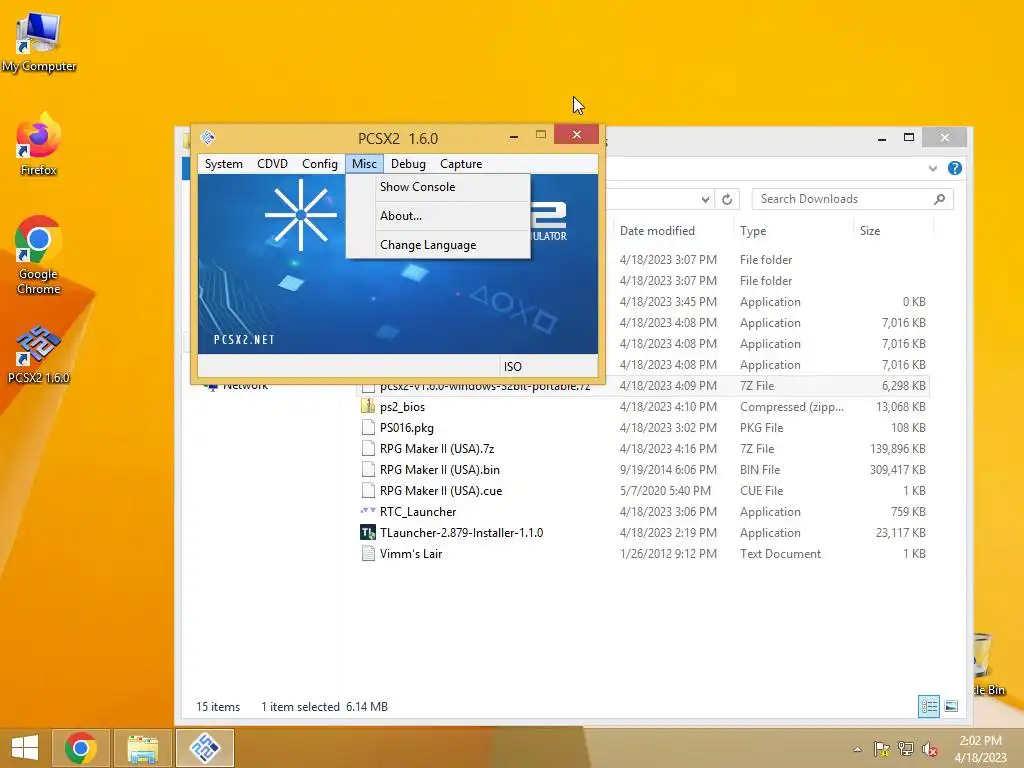The image size is (1024, 768).
Task: Choose About... from Misc menu
Action: (x=438, y=216)
